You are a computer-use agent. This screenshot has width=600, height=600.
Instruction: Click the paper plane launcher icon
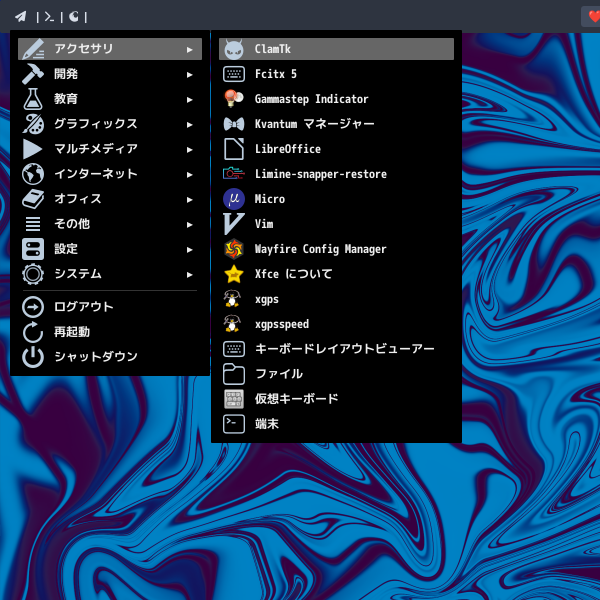pos(21,16)
